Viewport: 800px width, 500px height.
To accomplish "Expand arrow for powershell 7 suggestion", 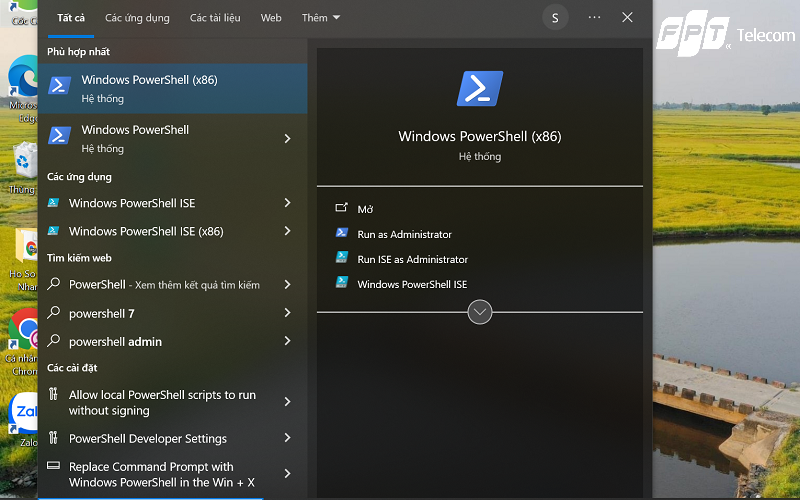I will coord(287,313).
